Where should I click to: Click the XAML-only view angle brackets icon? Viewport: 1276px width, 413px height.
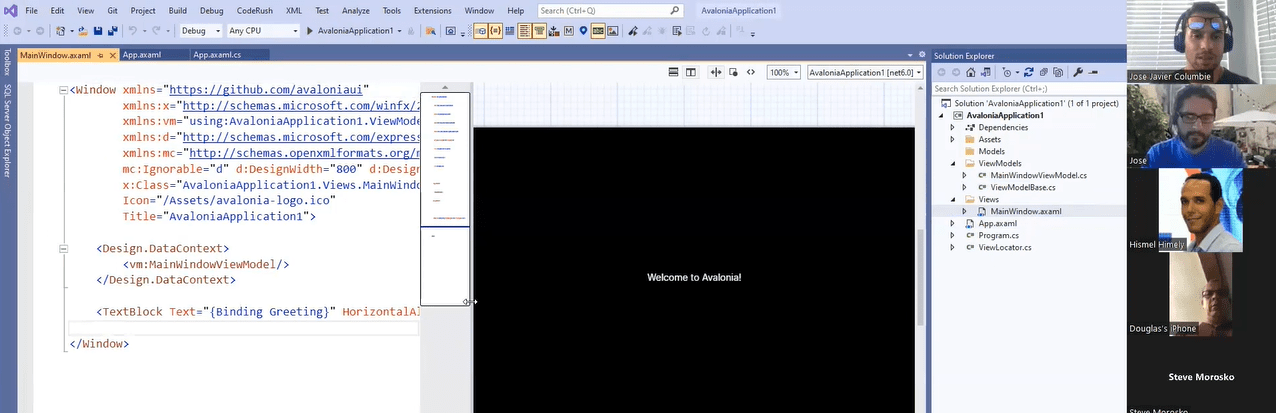coord(751,72)
